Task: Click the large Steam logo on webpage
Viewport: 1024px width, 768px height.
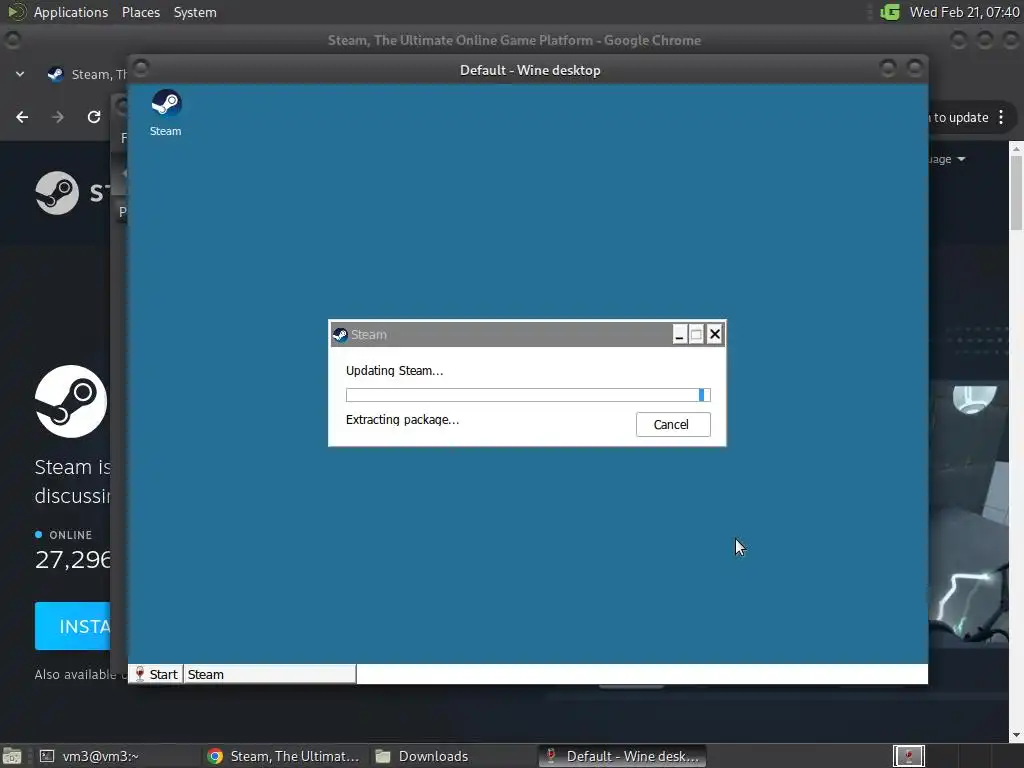Action: 71,401
